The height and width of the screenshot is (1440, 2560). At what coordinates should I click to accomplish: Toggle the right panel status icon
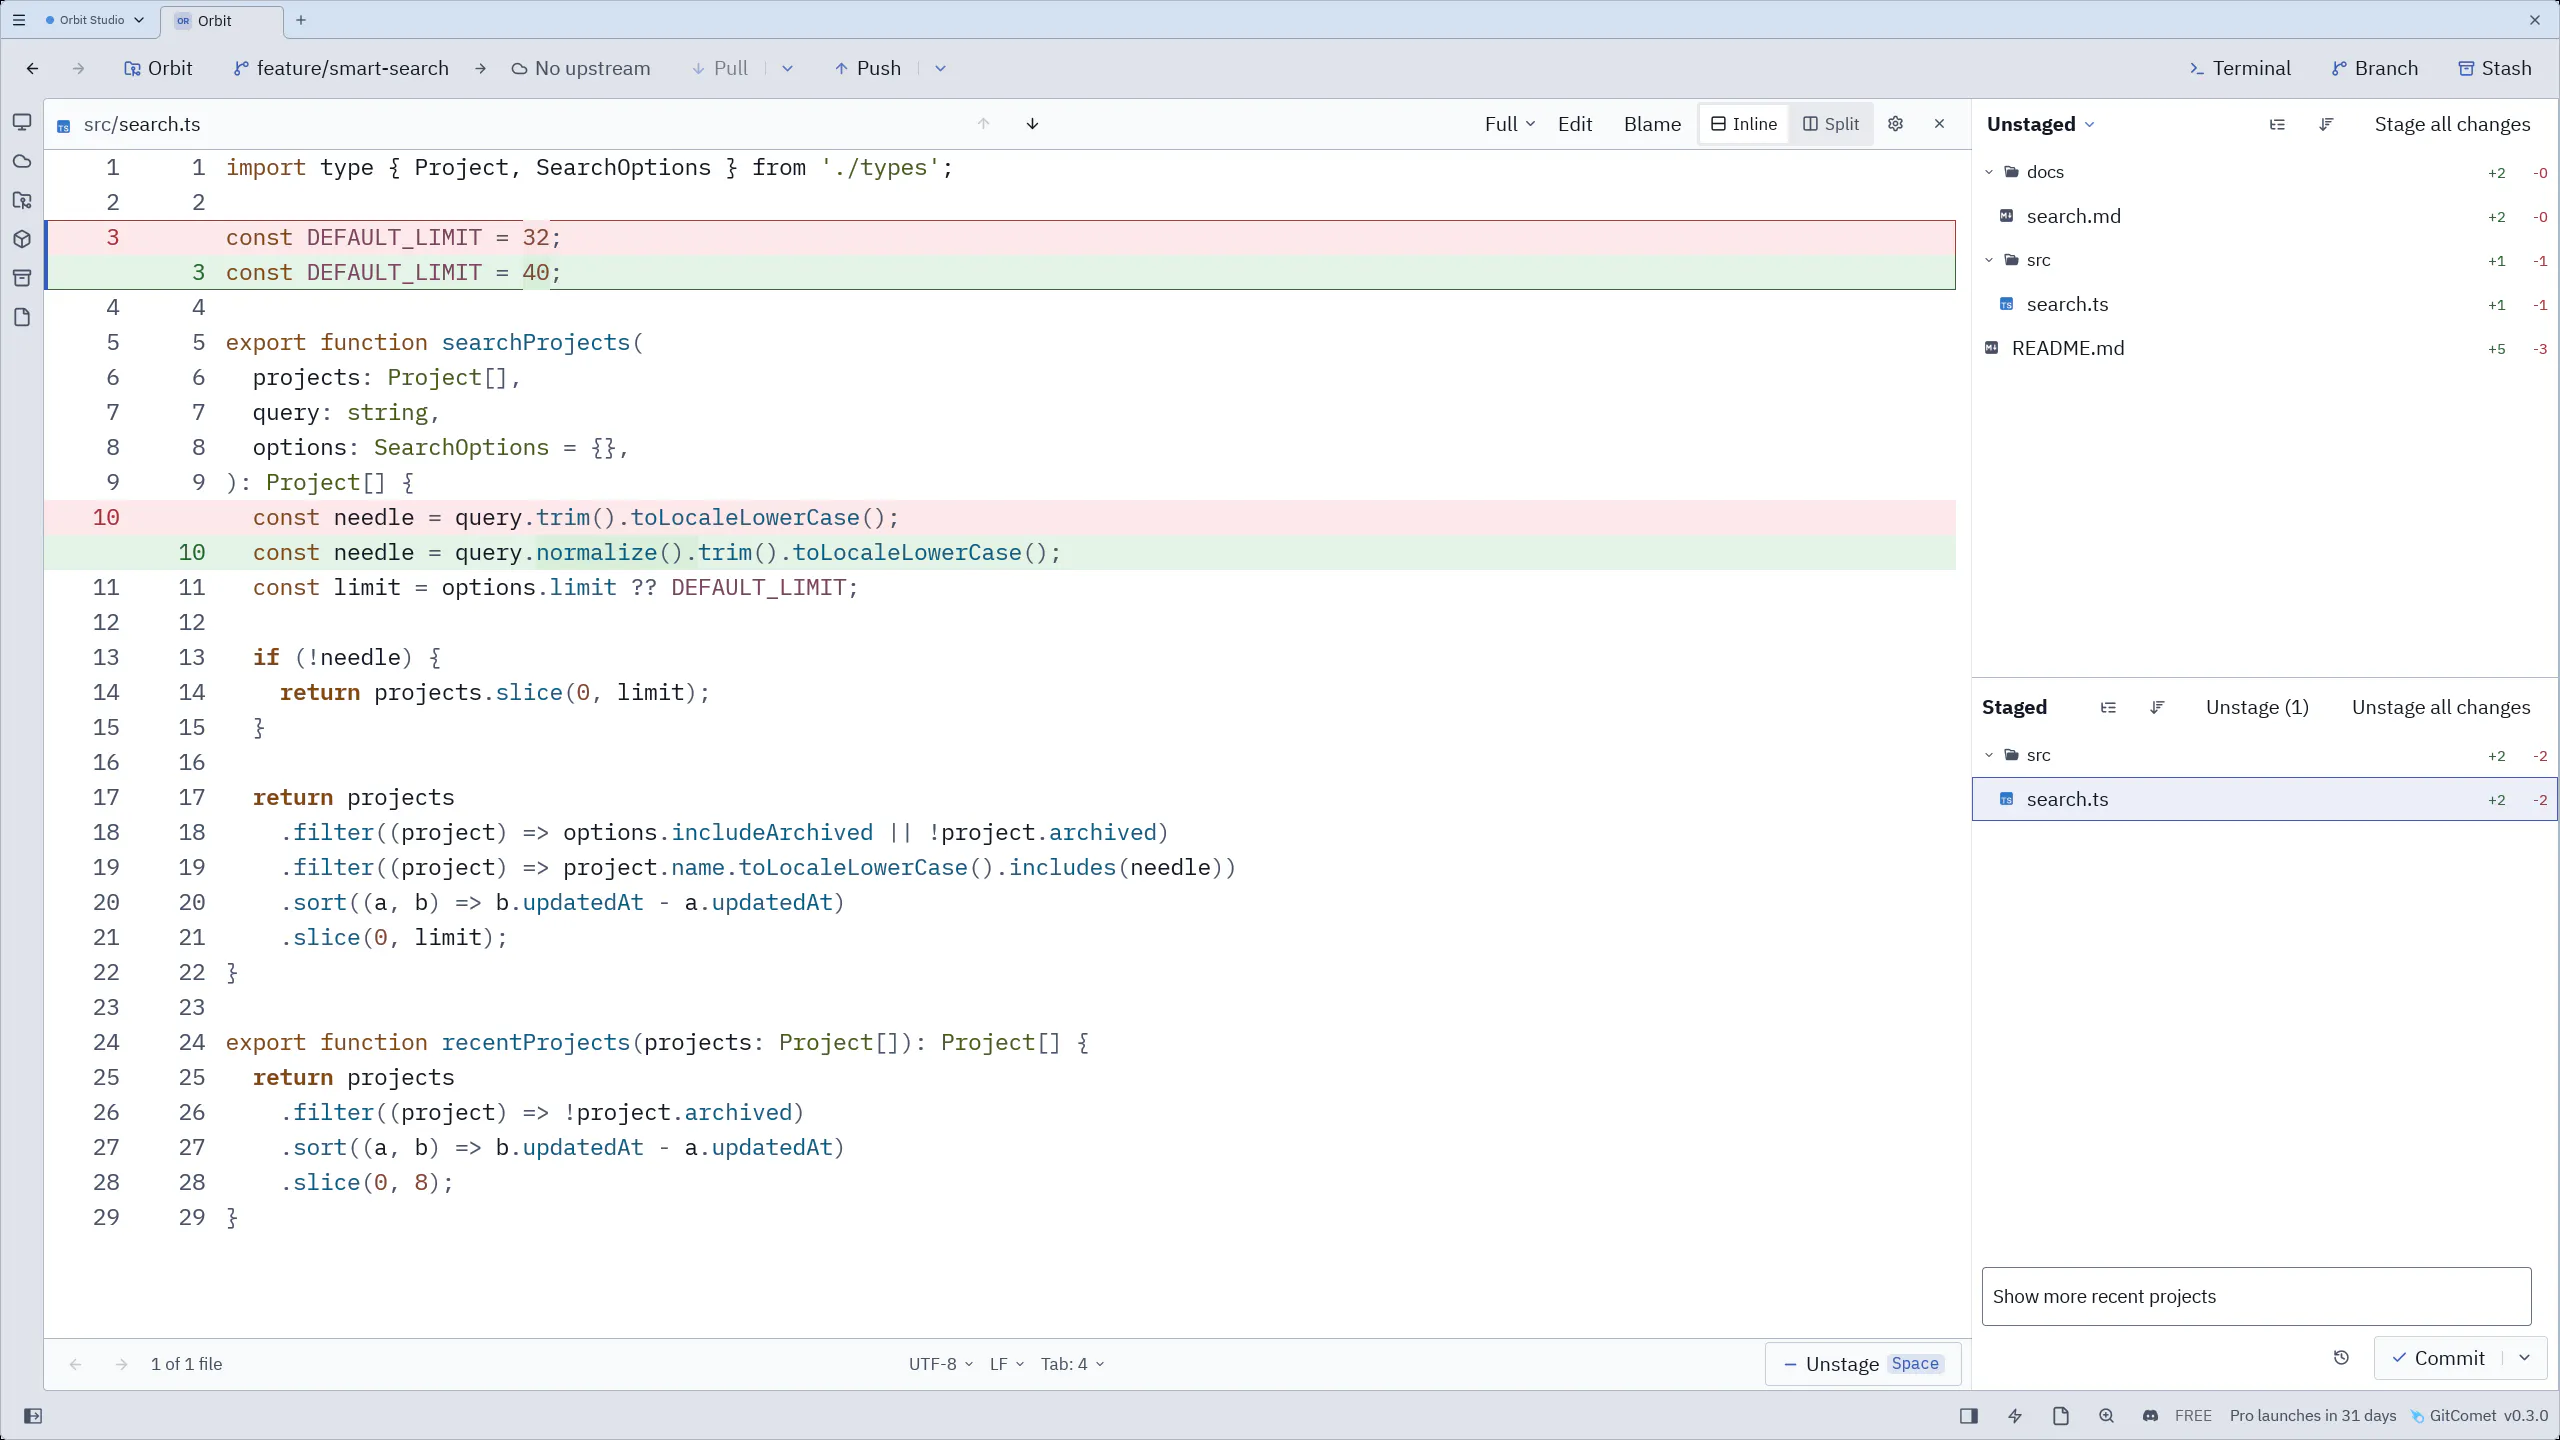1969,1416
